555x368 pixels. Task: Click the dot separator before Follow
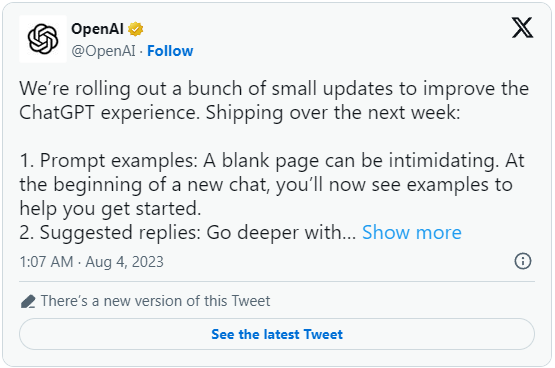click(x=141, y=52)
